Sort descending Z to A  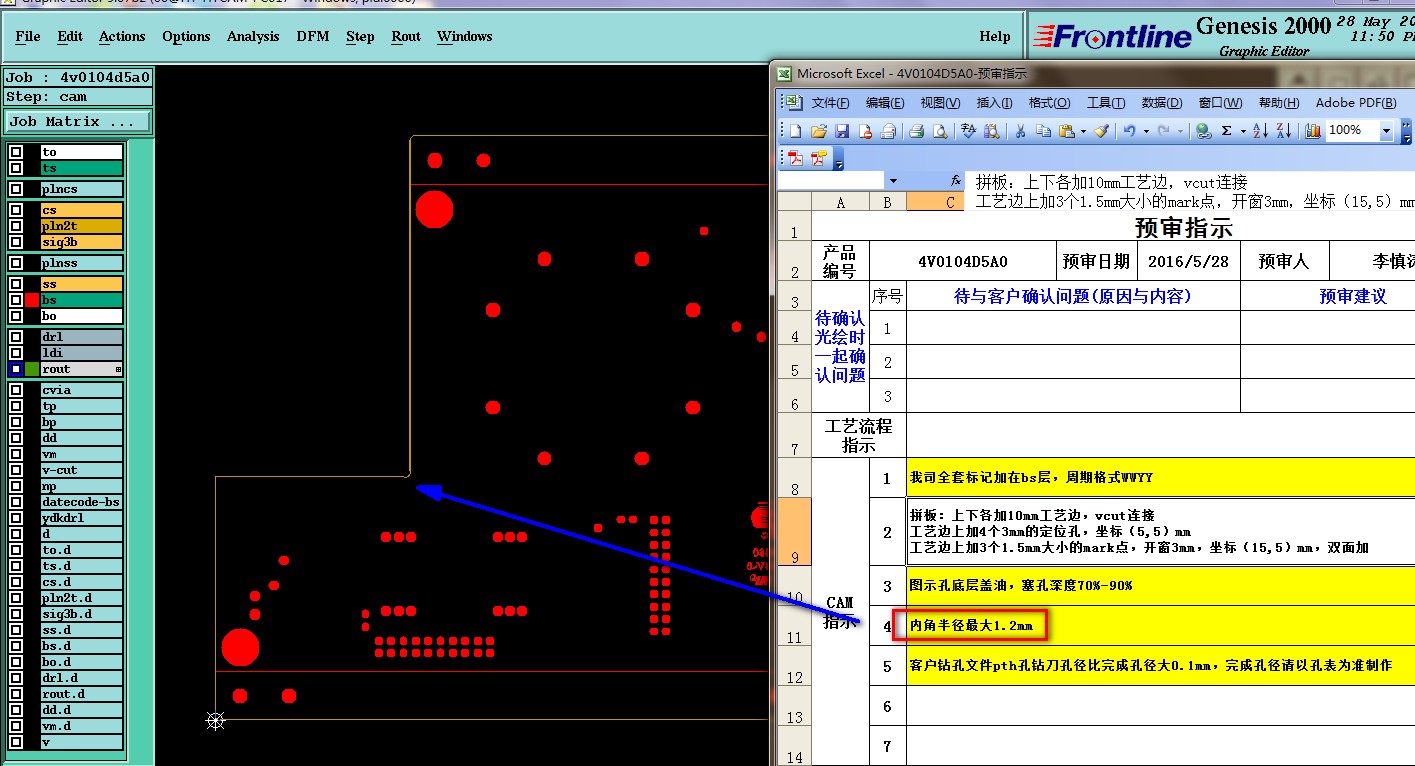[x=1284, y=131]
